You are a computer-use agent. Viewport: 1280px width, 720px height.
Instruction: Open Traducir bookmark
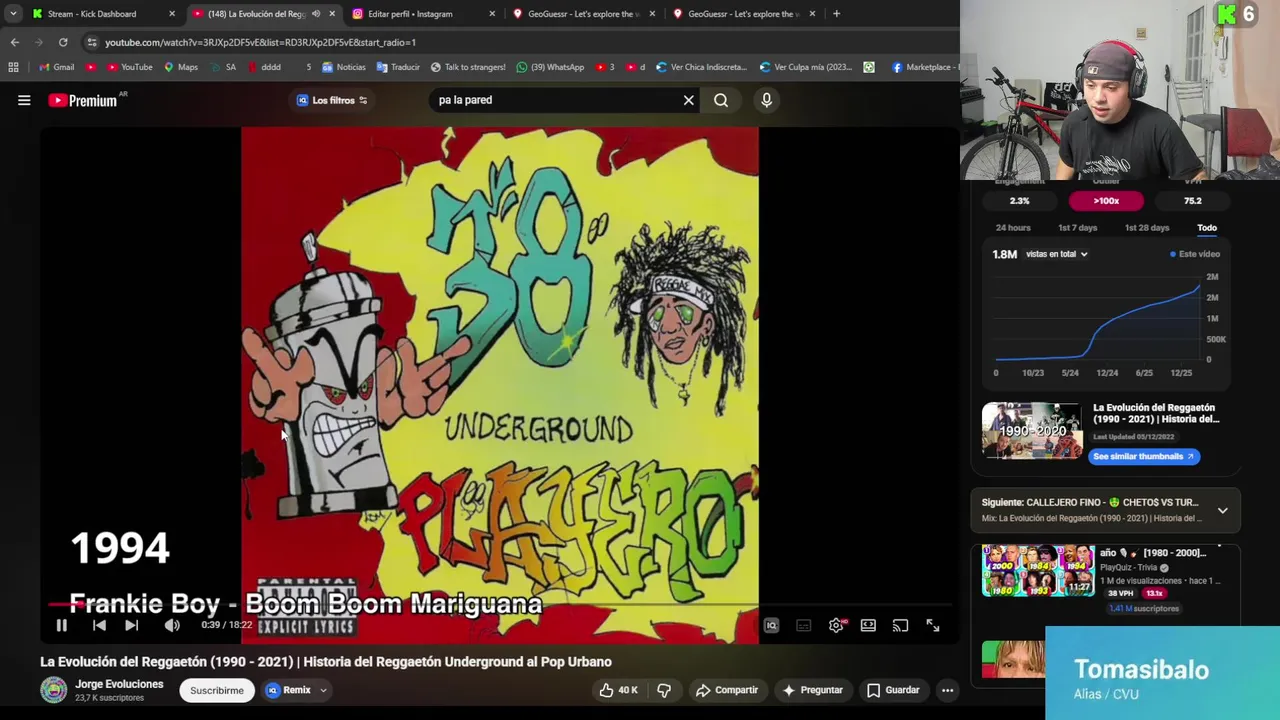click(x=398, y=67)
